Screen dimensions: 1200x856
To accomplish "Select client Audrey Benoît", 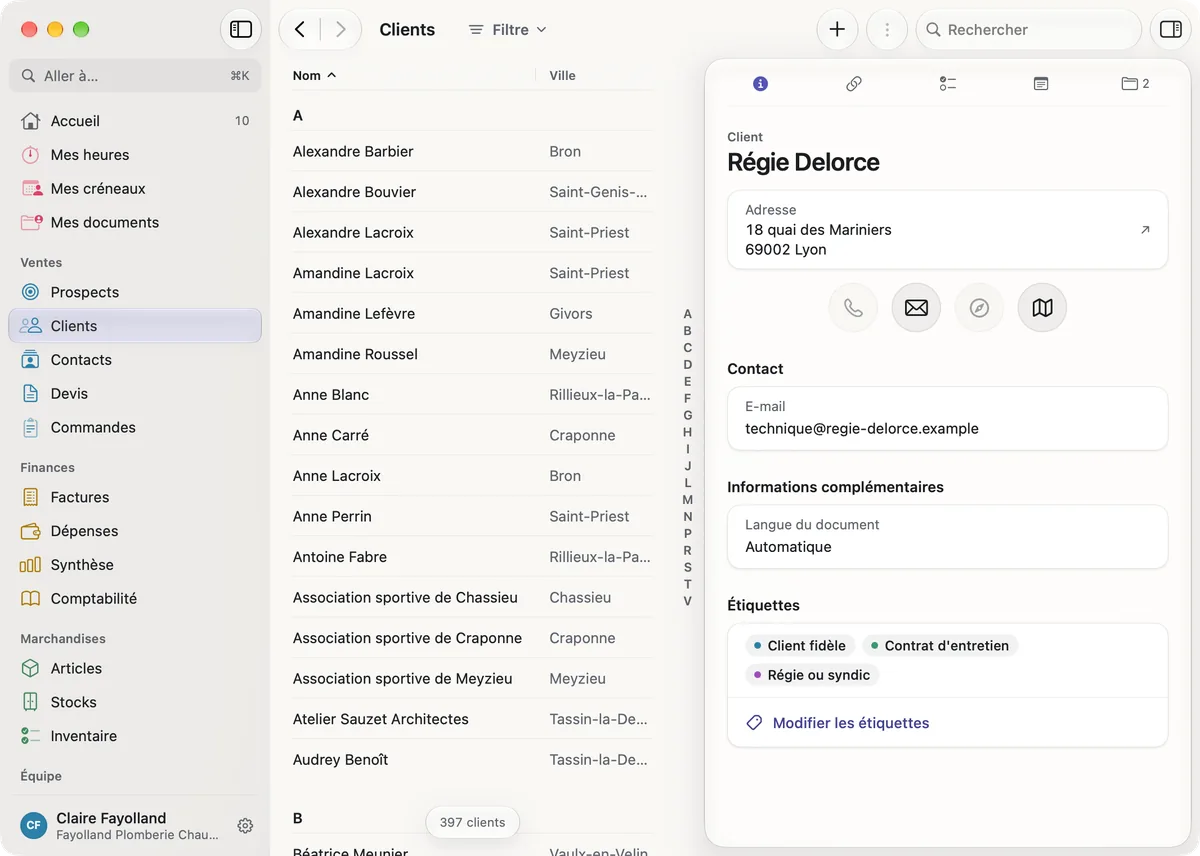I will (x=472, y=760).
